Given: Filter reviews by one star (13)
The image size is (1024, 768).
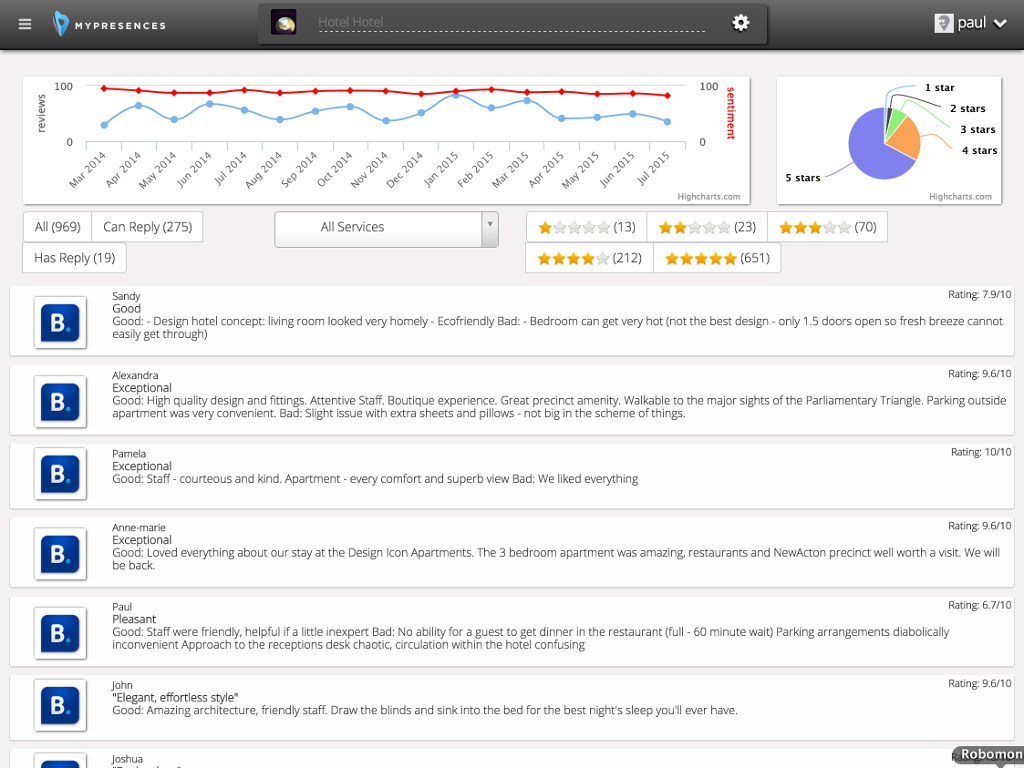Looking at the screenshot, I should pyautogui.click(x=586, y=227).
